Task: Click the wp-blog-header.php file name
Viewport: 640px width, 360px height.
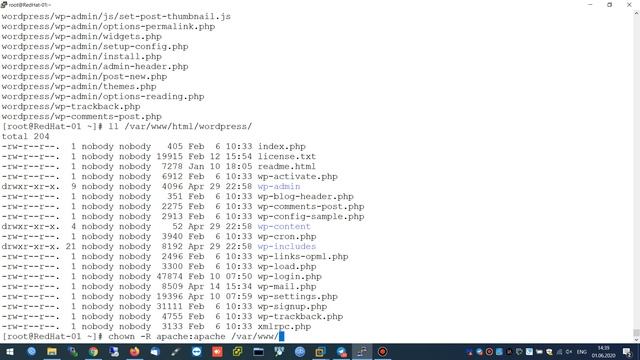Action: point(305,196)
